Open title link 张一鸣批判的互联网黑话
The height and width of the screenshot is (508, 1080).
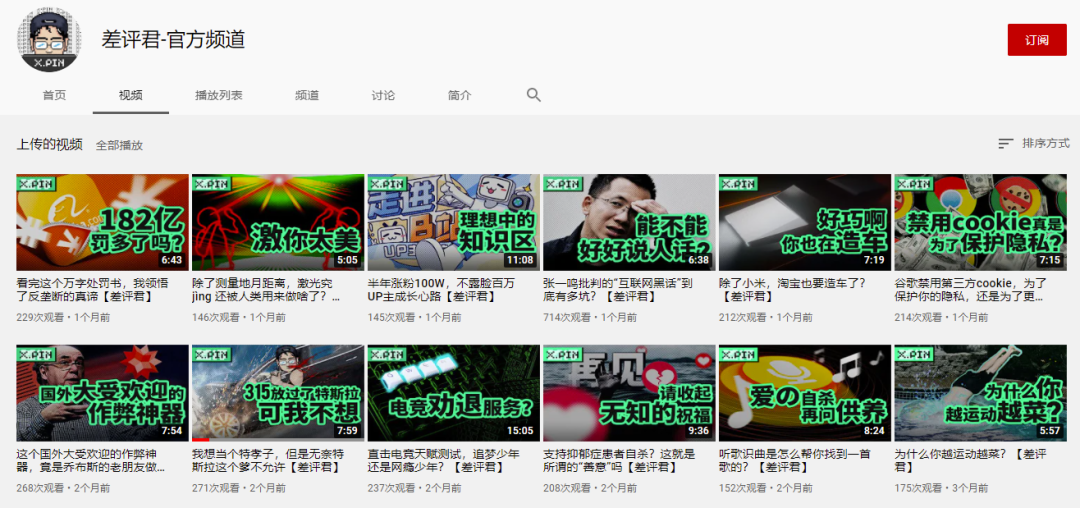618,289
